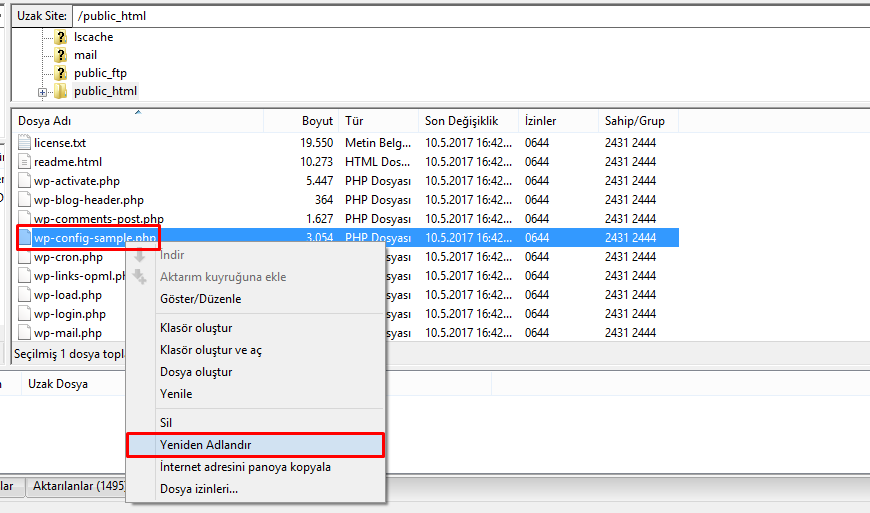Screen dimensions: 870x513
Task: Click the wp-activate.php file icon
Action: coord(25,181)
